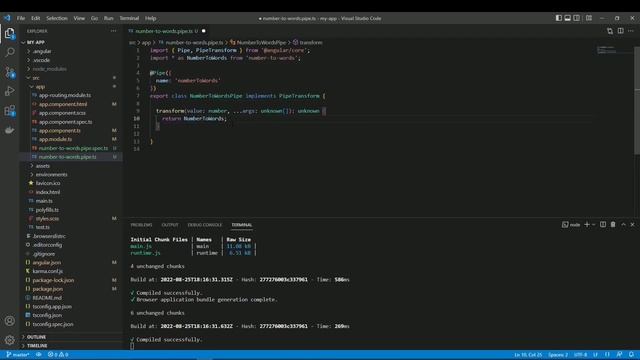Switch to the Output tab

170,225
